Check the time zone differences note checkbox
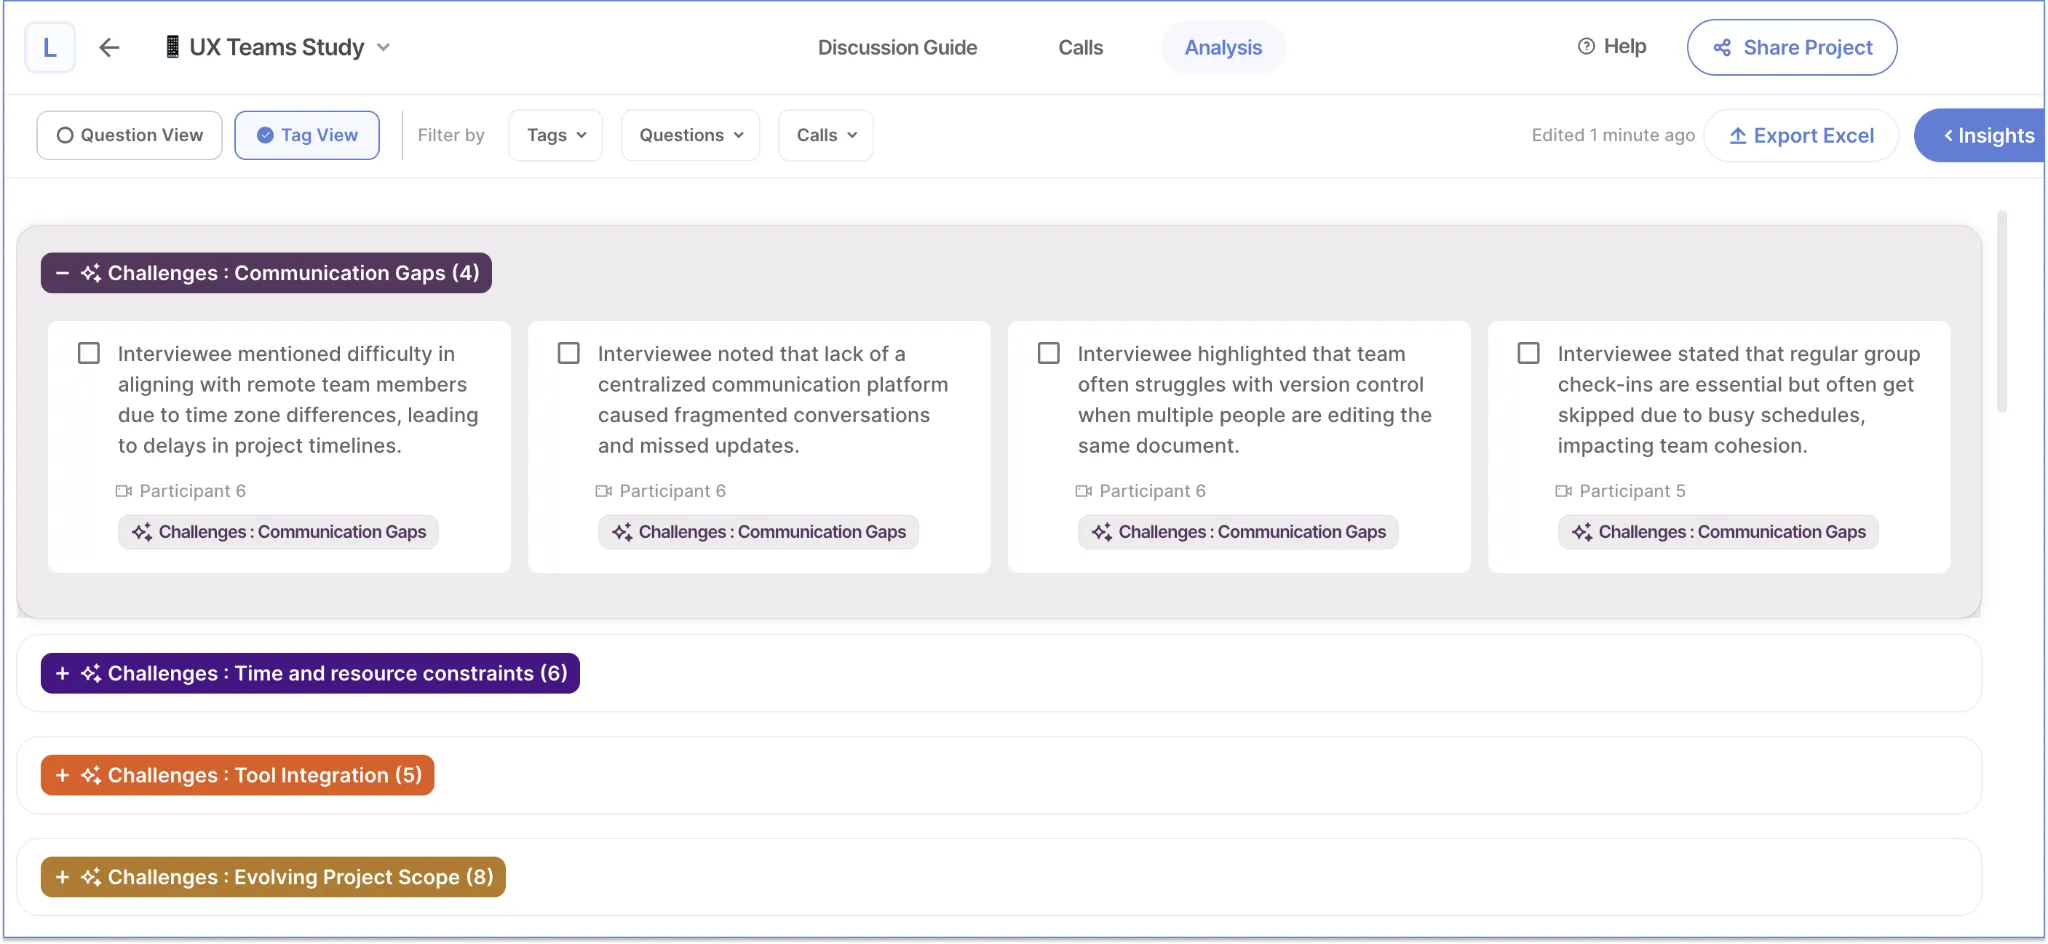The image size is (2048, 944). (x=89, y=353)
